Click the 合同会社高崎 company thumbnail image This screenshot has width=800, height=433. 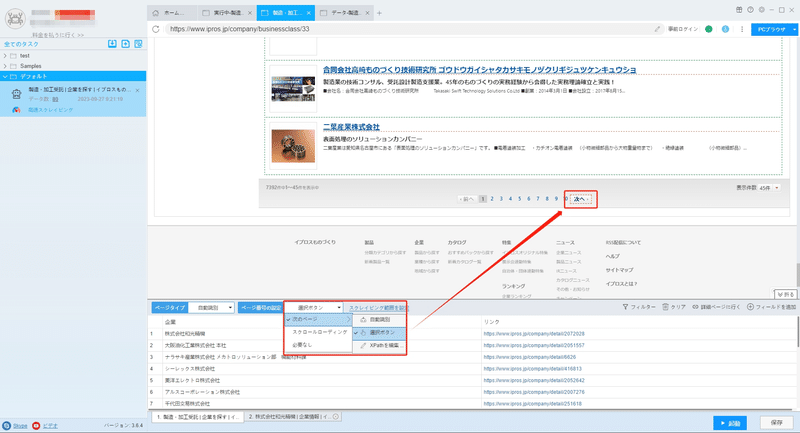293,89
